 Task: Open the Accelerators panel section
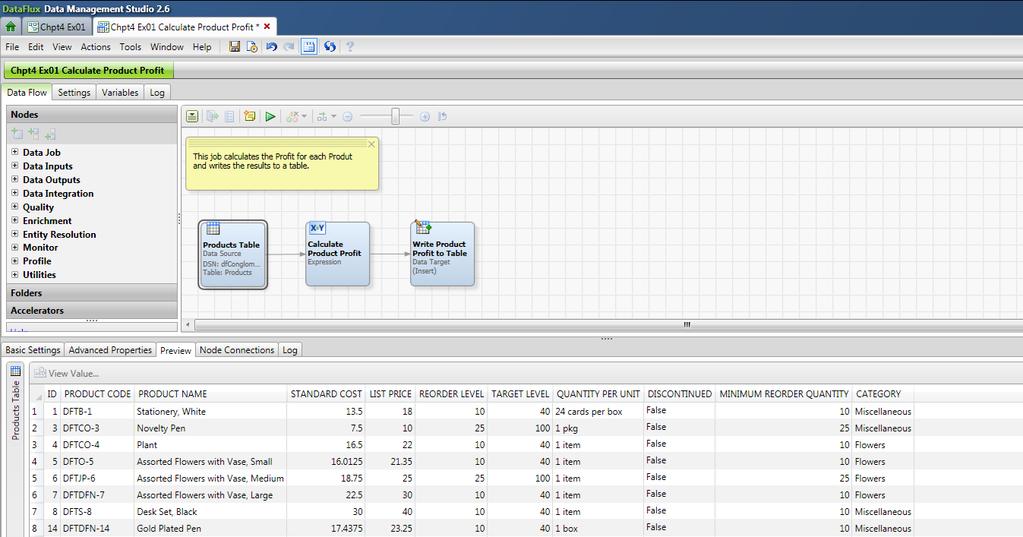tap(92, 311)
